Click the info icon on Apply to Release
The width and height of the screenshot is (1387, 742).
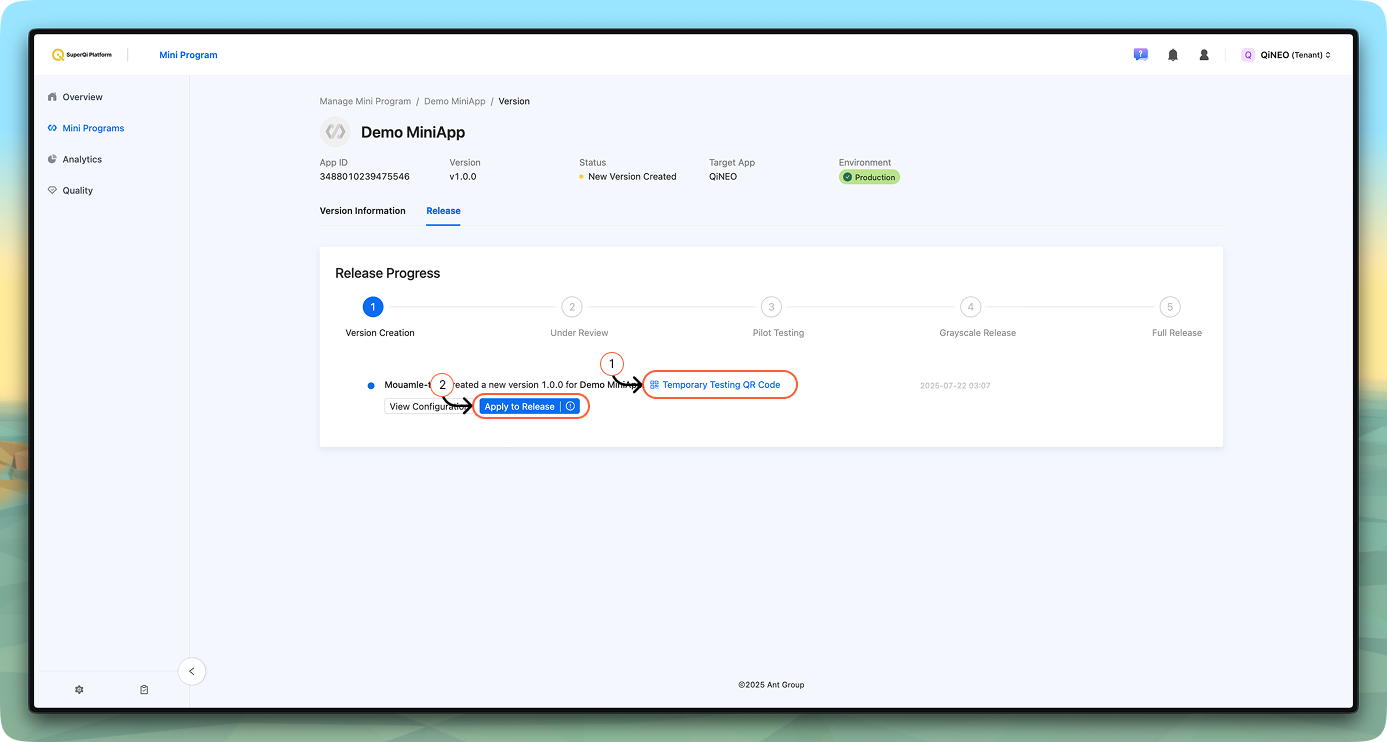[x=570, y=407]
